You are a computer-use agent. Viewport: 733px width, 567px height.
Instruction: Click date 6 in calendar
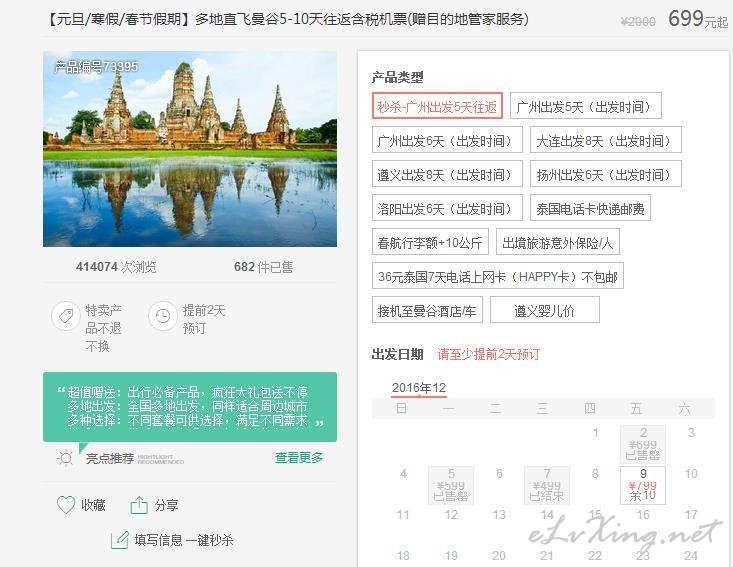tap(499, 474)
